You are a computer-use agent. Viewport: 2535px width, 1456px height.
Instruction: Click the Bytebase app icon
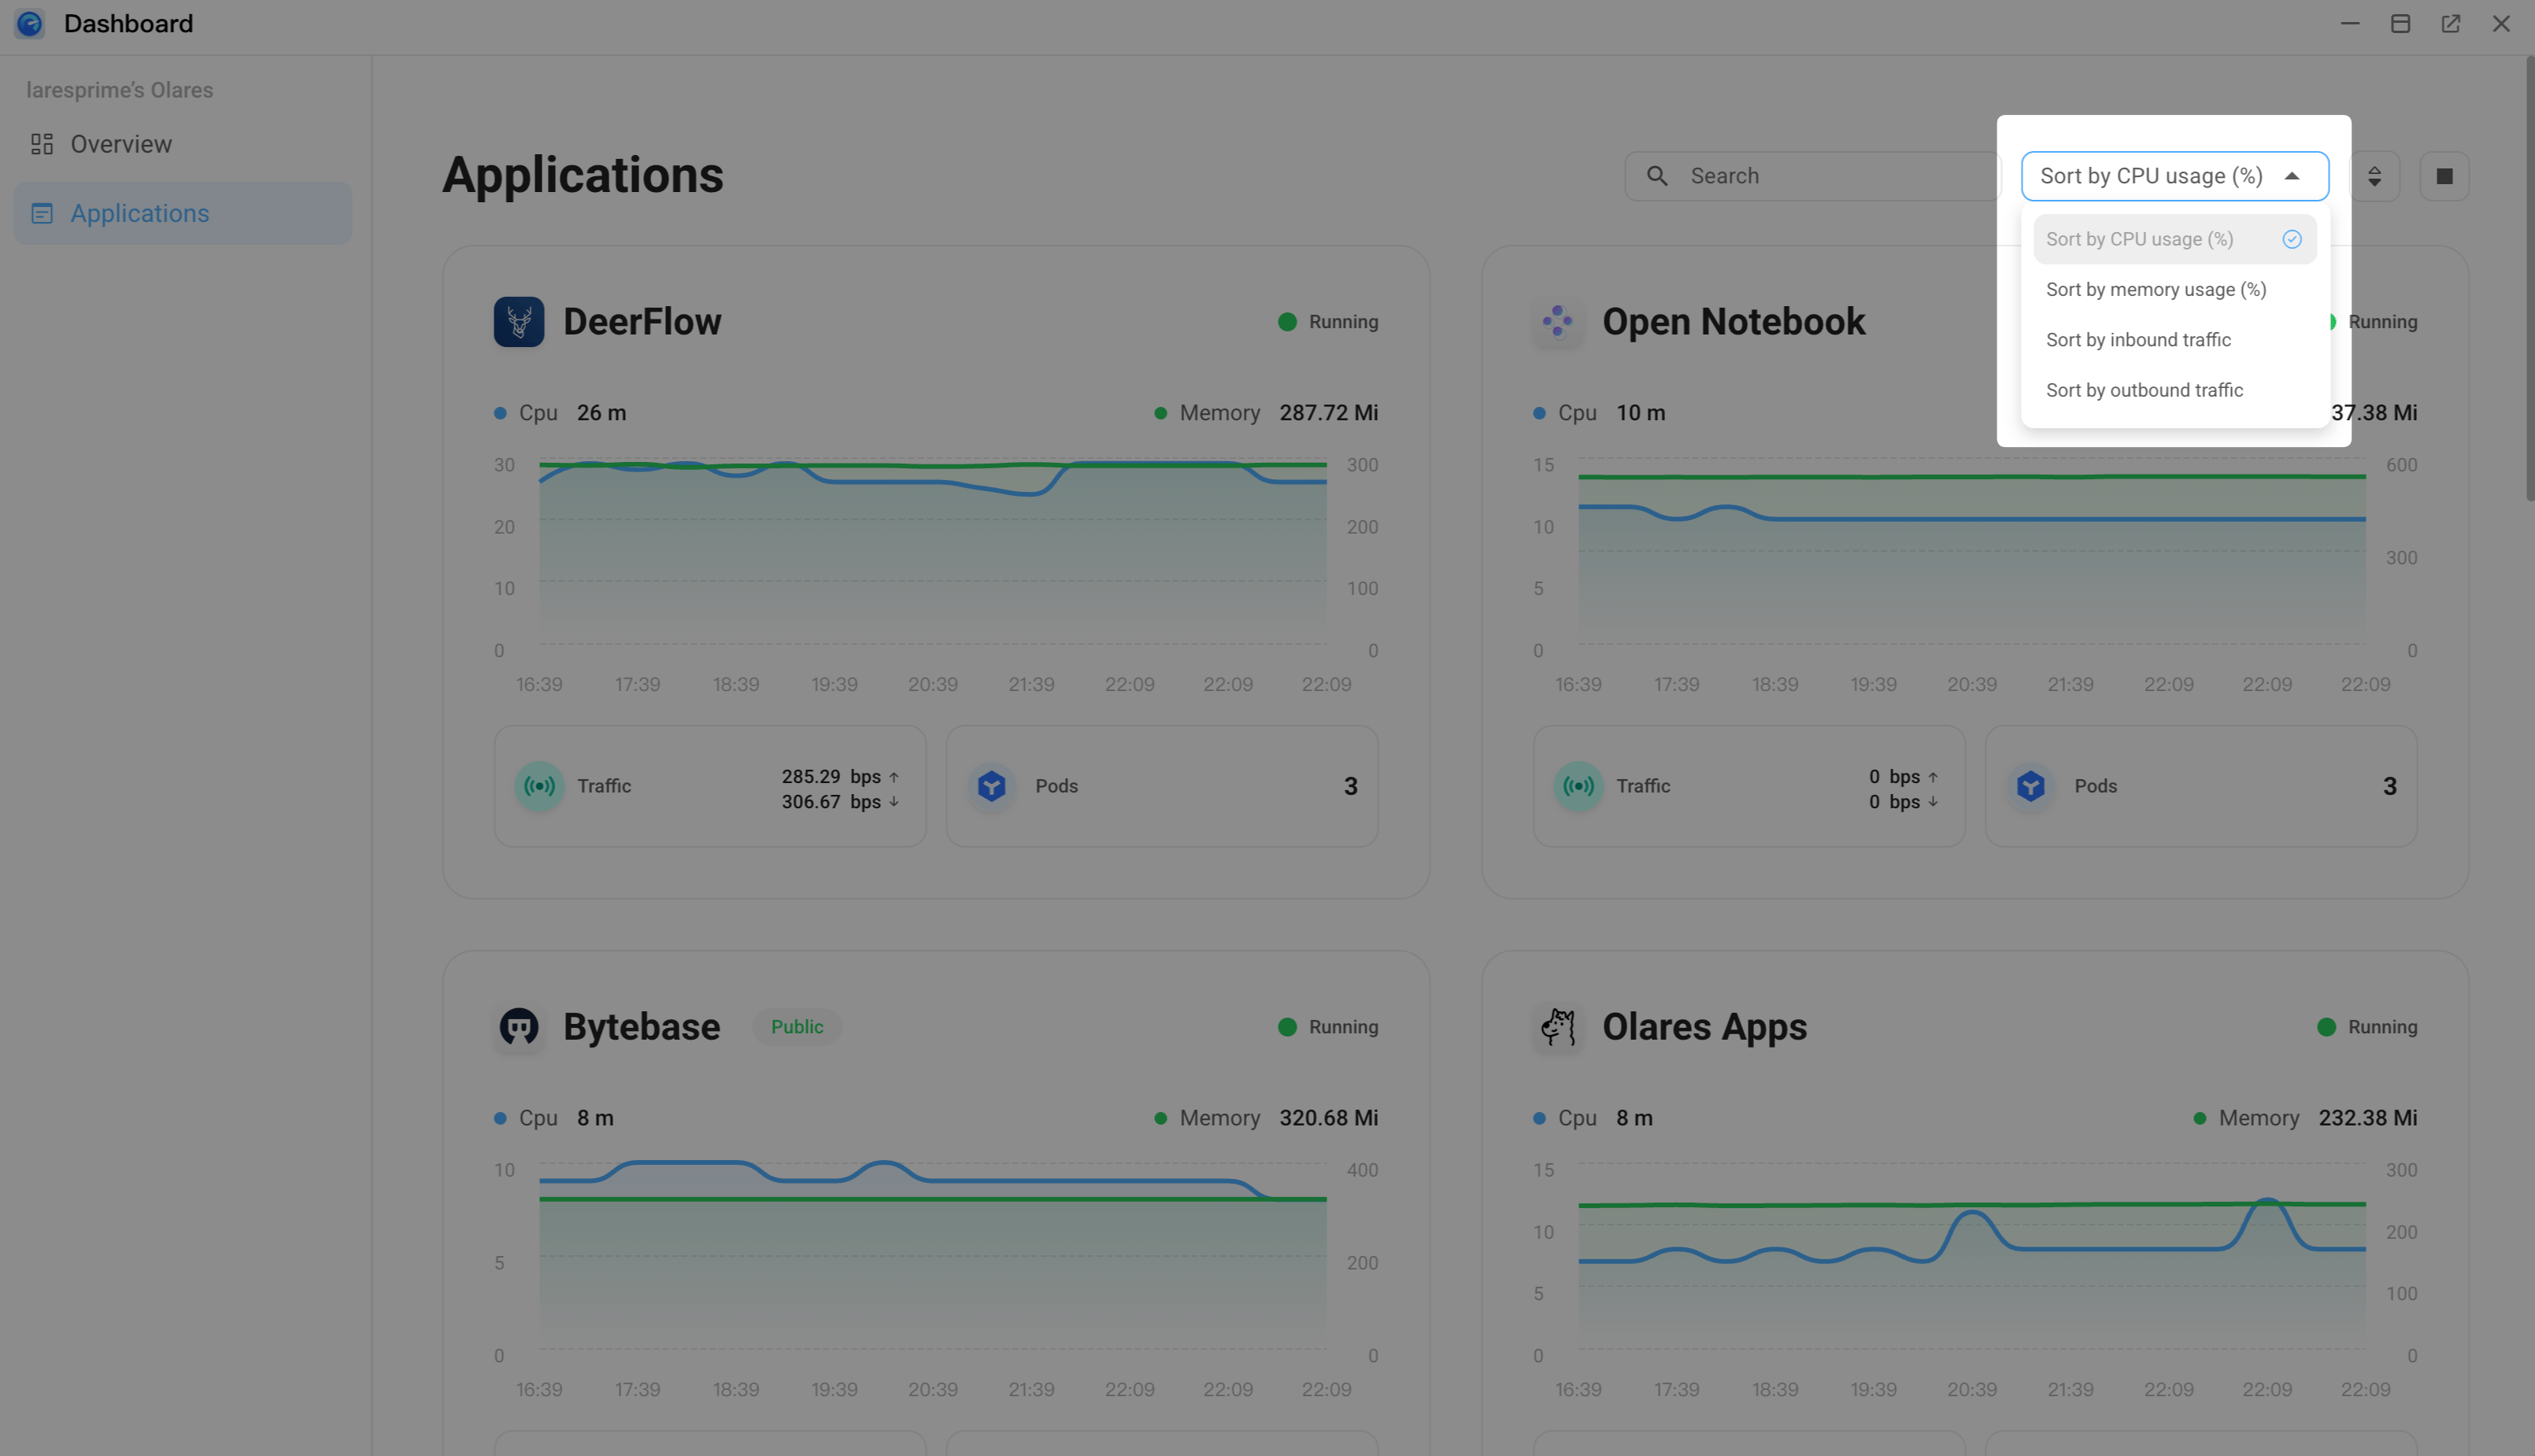tap(519, 1026)
